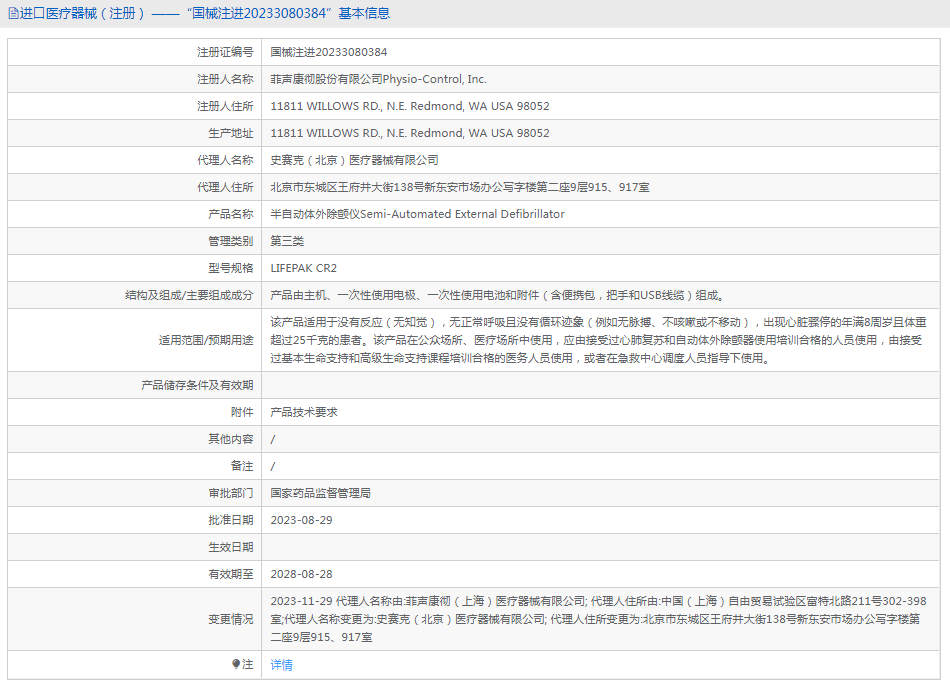Image resolution: width=950 pixels, height=686 pixels.
Task: Click the 备注 label
Action: pyautogui.click(x=242, y=466)
